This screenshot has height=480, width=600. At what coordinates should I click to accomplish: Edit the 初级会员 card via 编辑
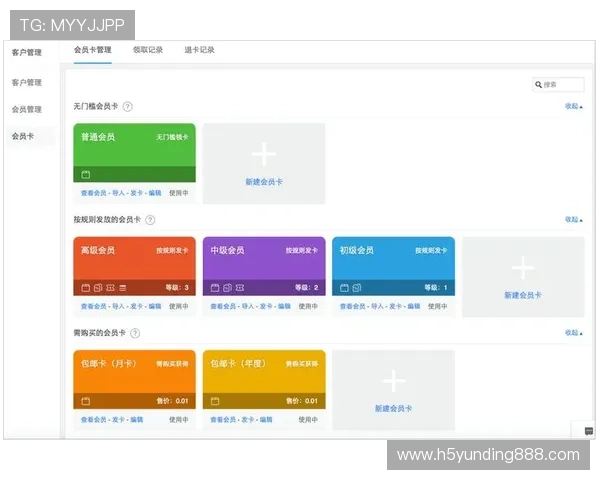[414, 306]
